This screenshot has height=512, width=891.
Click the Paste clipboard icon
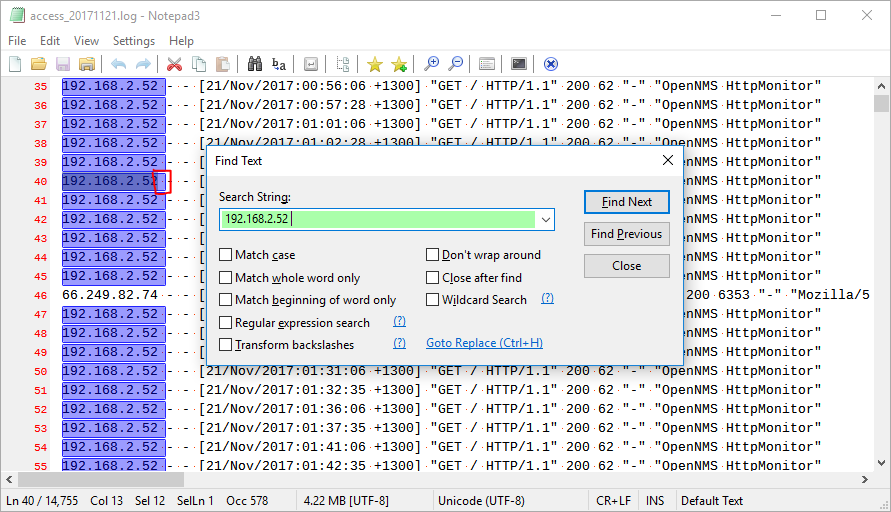pos(223,64)
